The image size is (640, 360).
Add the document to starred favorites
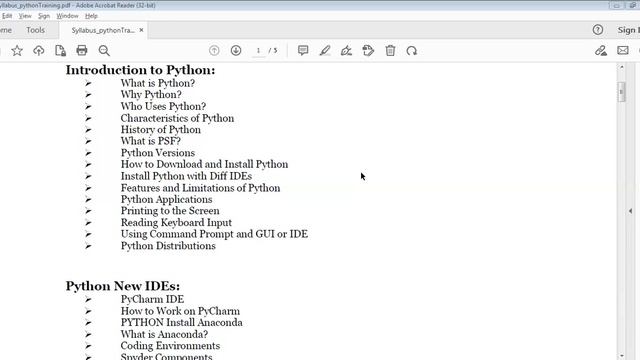point(17,51)
